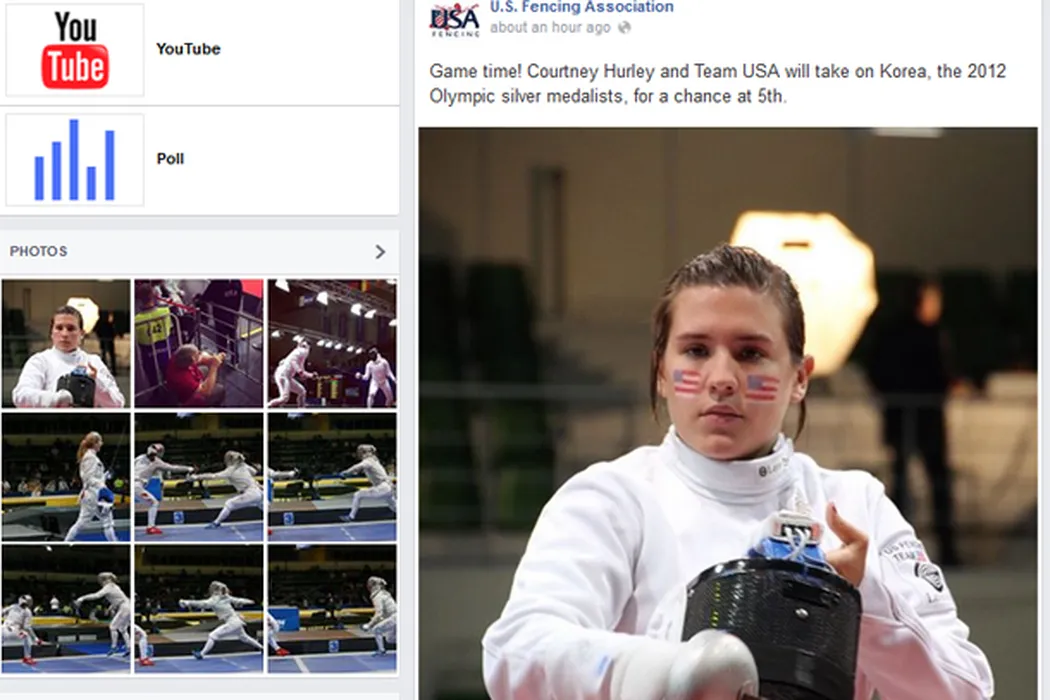
Task: Open bottom-left thumbnail of two fencers
Action: point(66,609)
